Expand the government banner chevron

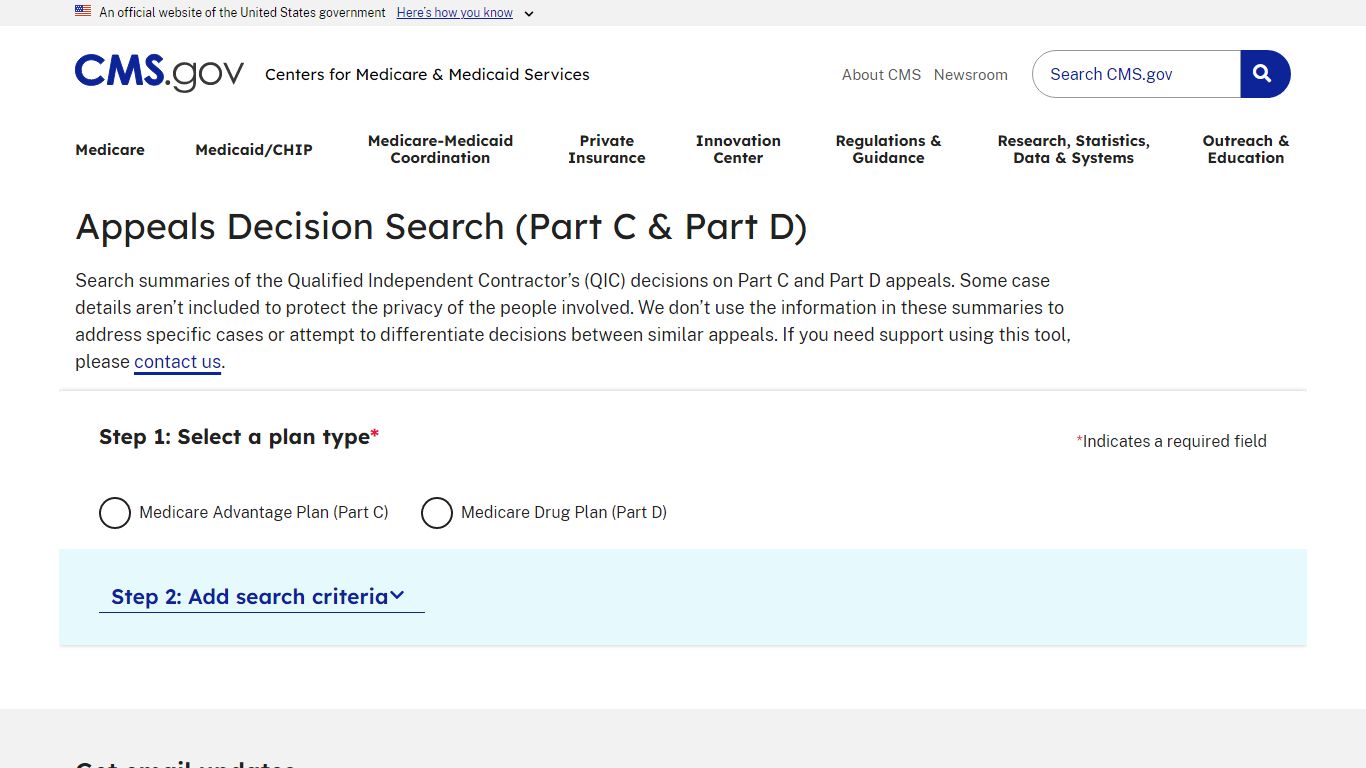tap(529, 14)
